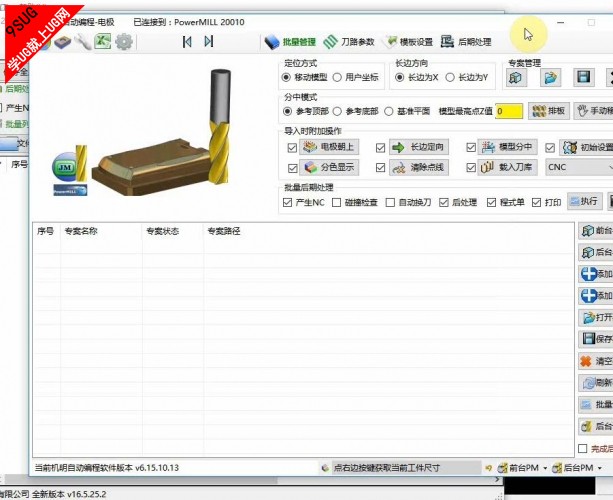This screenshot has width=613, height=500.
Task: Click the brown block model toolbar icon
Action: tap(63, 41)
